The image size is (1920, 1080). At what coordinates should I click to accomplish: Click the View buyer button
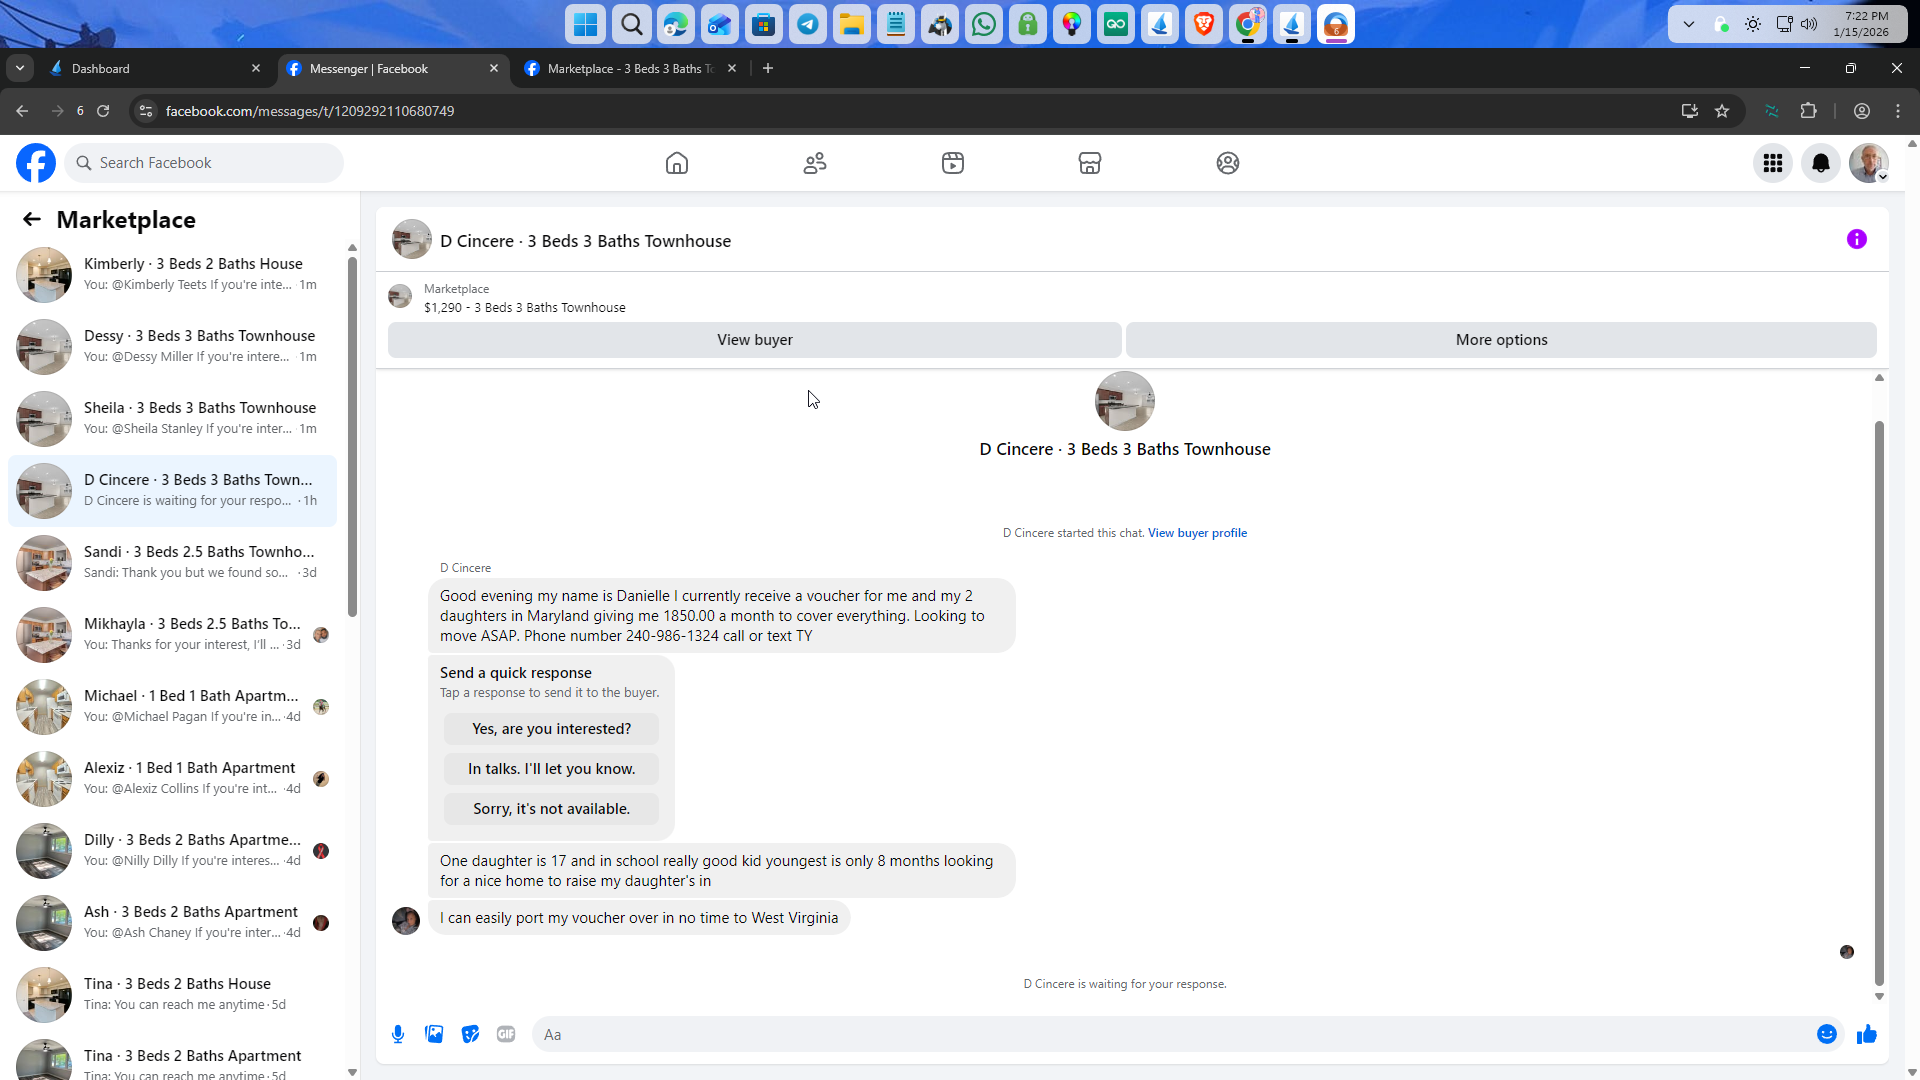(754, 340)
